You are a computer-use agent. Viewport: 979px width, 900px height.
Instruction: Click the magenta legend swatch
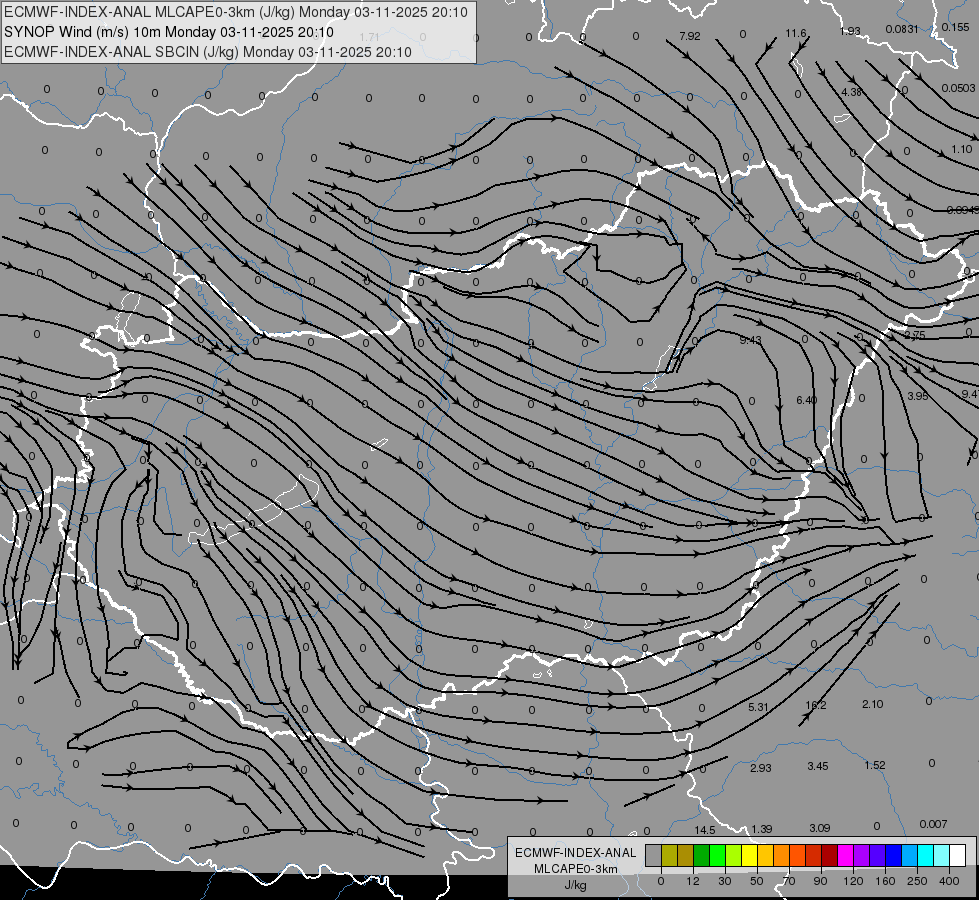pos(845,856)
